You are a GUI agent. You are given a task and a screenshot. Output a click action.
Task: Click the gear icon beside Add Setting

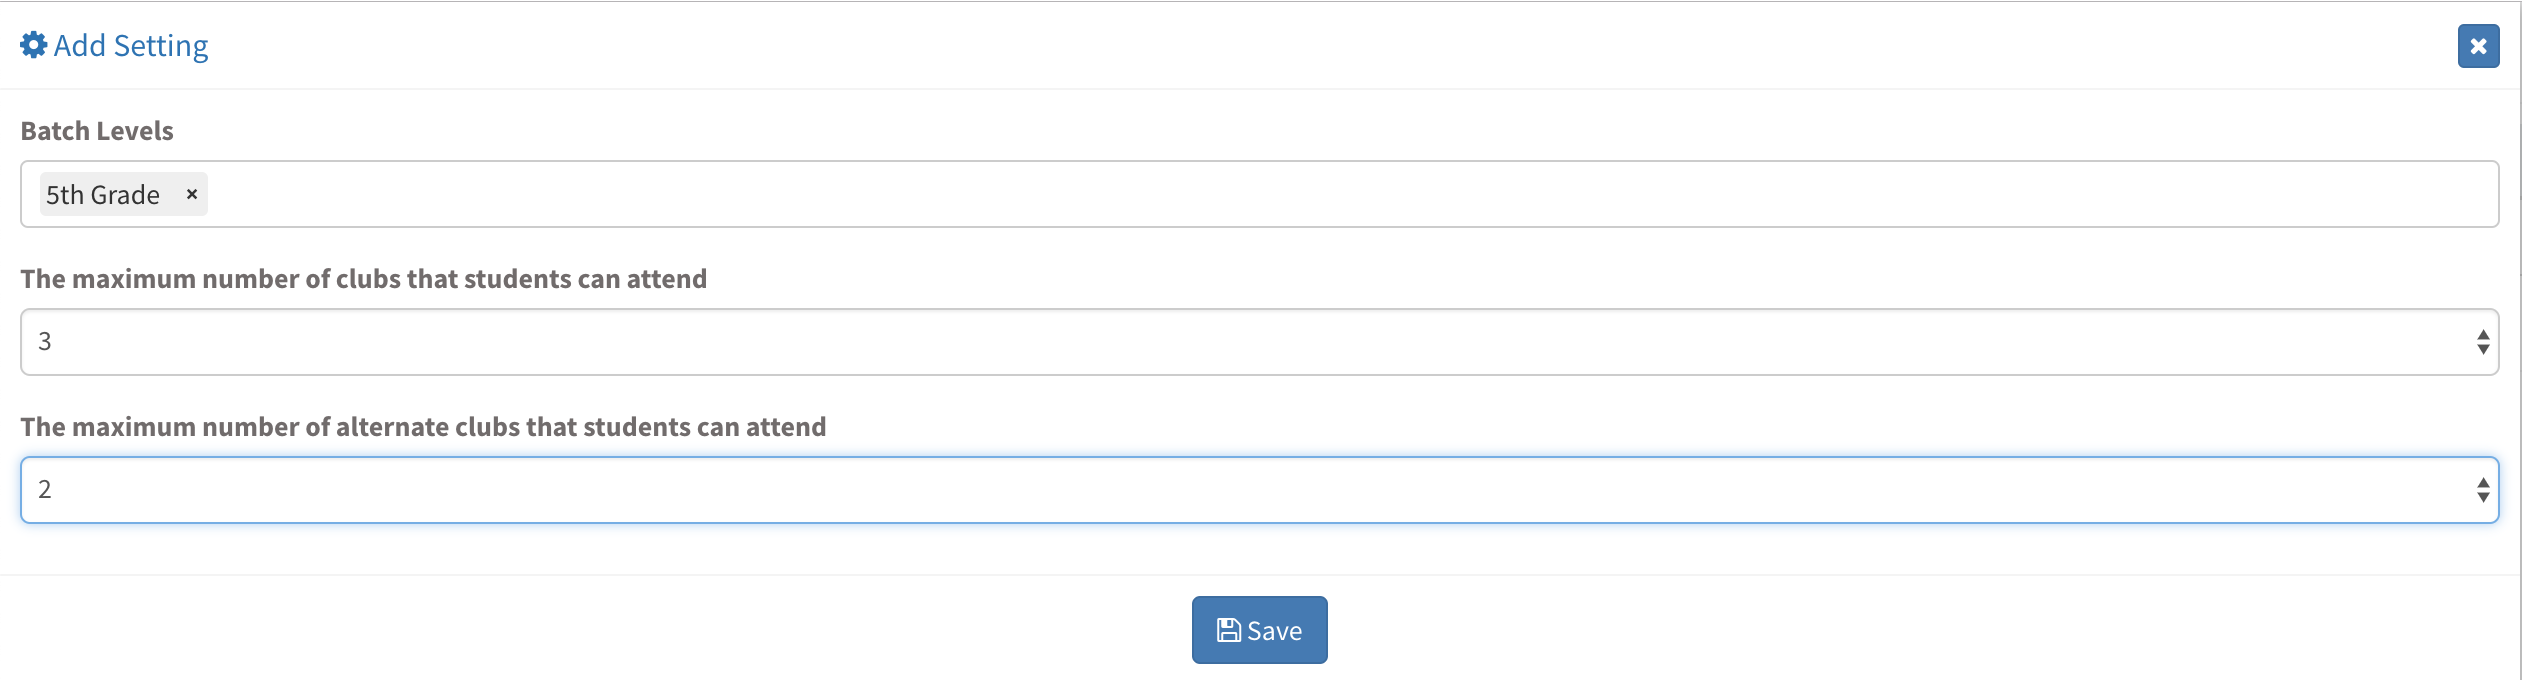pos(33,45)
